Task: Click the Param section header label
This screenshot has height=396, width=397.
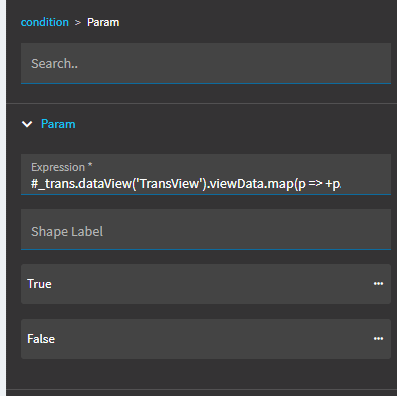Action: (x=58, y=124)
